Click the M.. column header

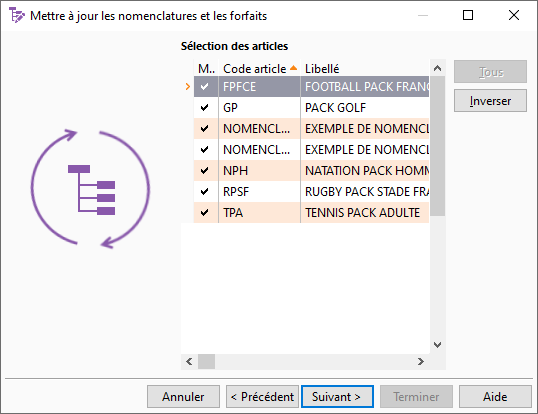206,69
